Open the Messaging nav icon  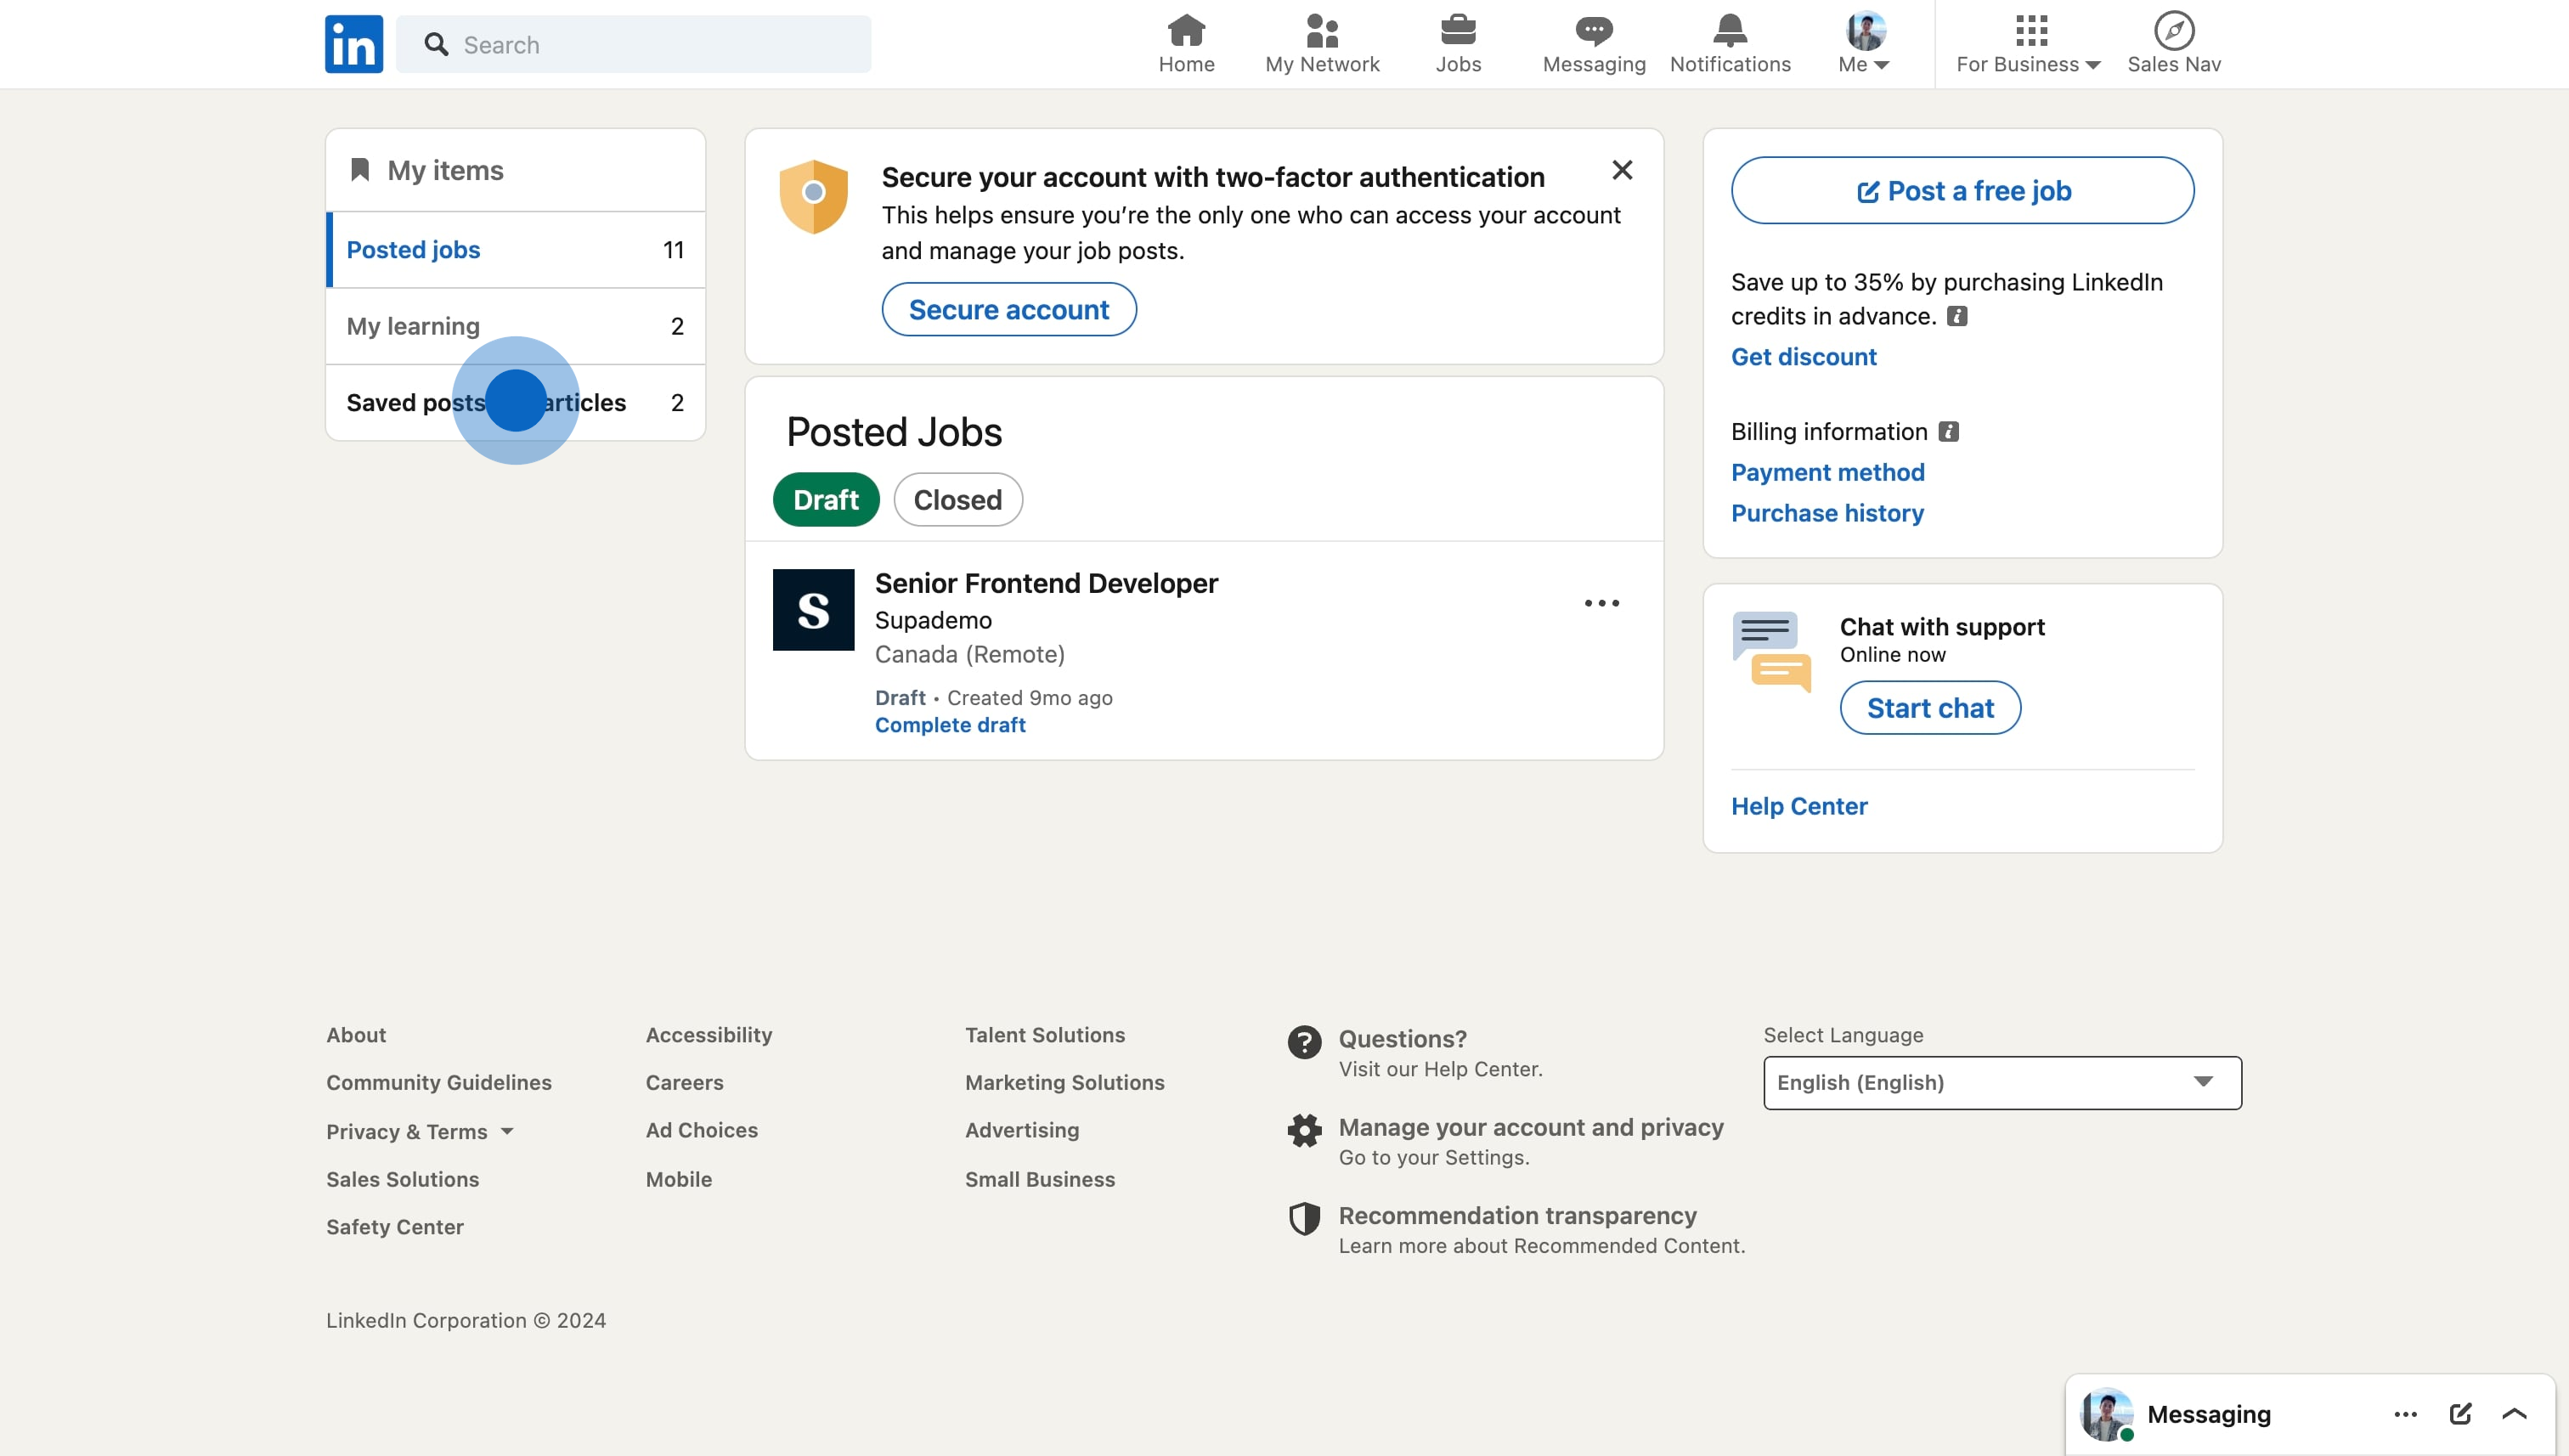(1593, 32)
